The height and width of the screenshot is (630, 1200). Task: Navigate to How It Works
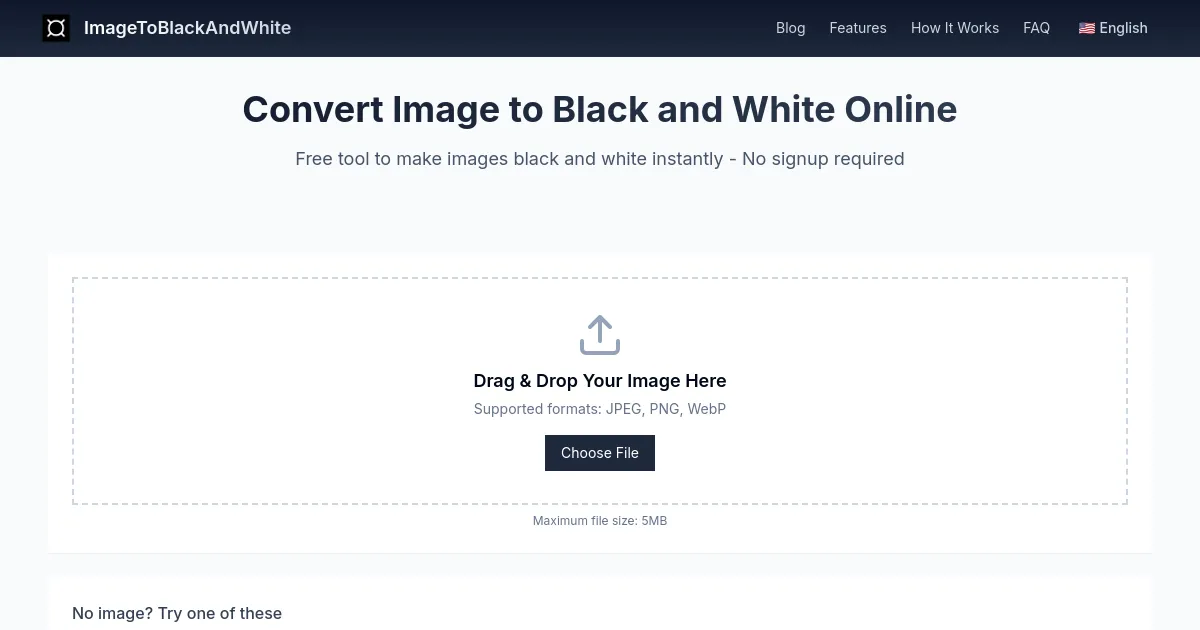coord(954,28)
